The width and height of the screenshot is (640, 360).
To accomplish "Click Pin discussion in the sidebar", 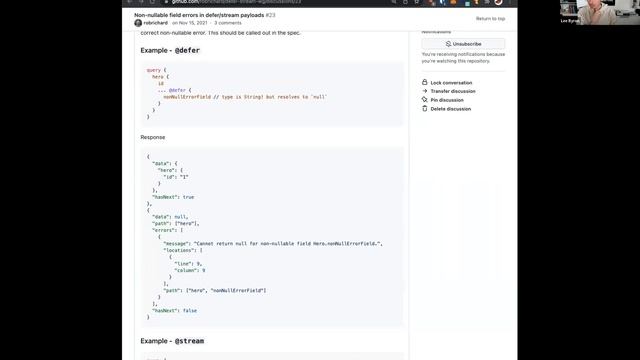I will point(443,100).
